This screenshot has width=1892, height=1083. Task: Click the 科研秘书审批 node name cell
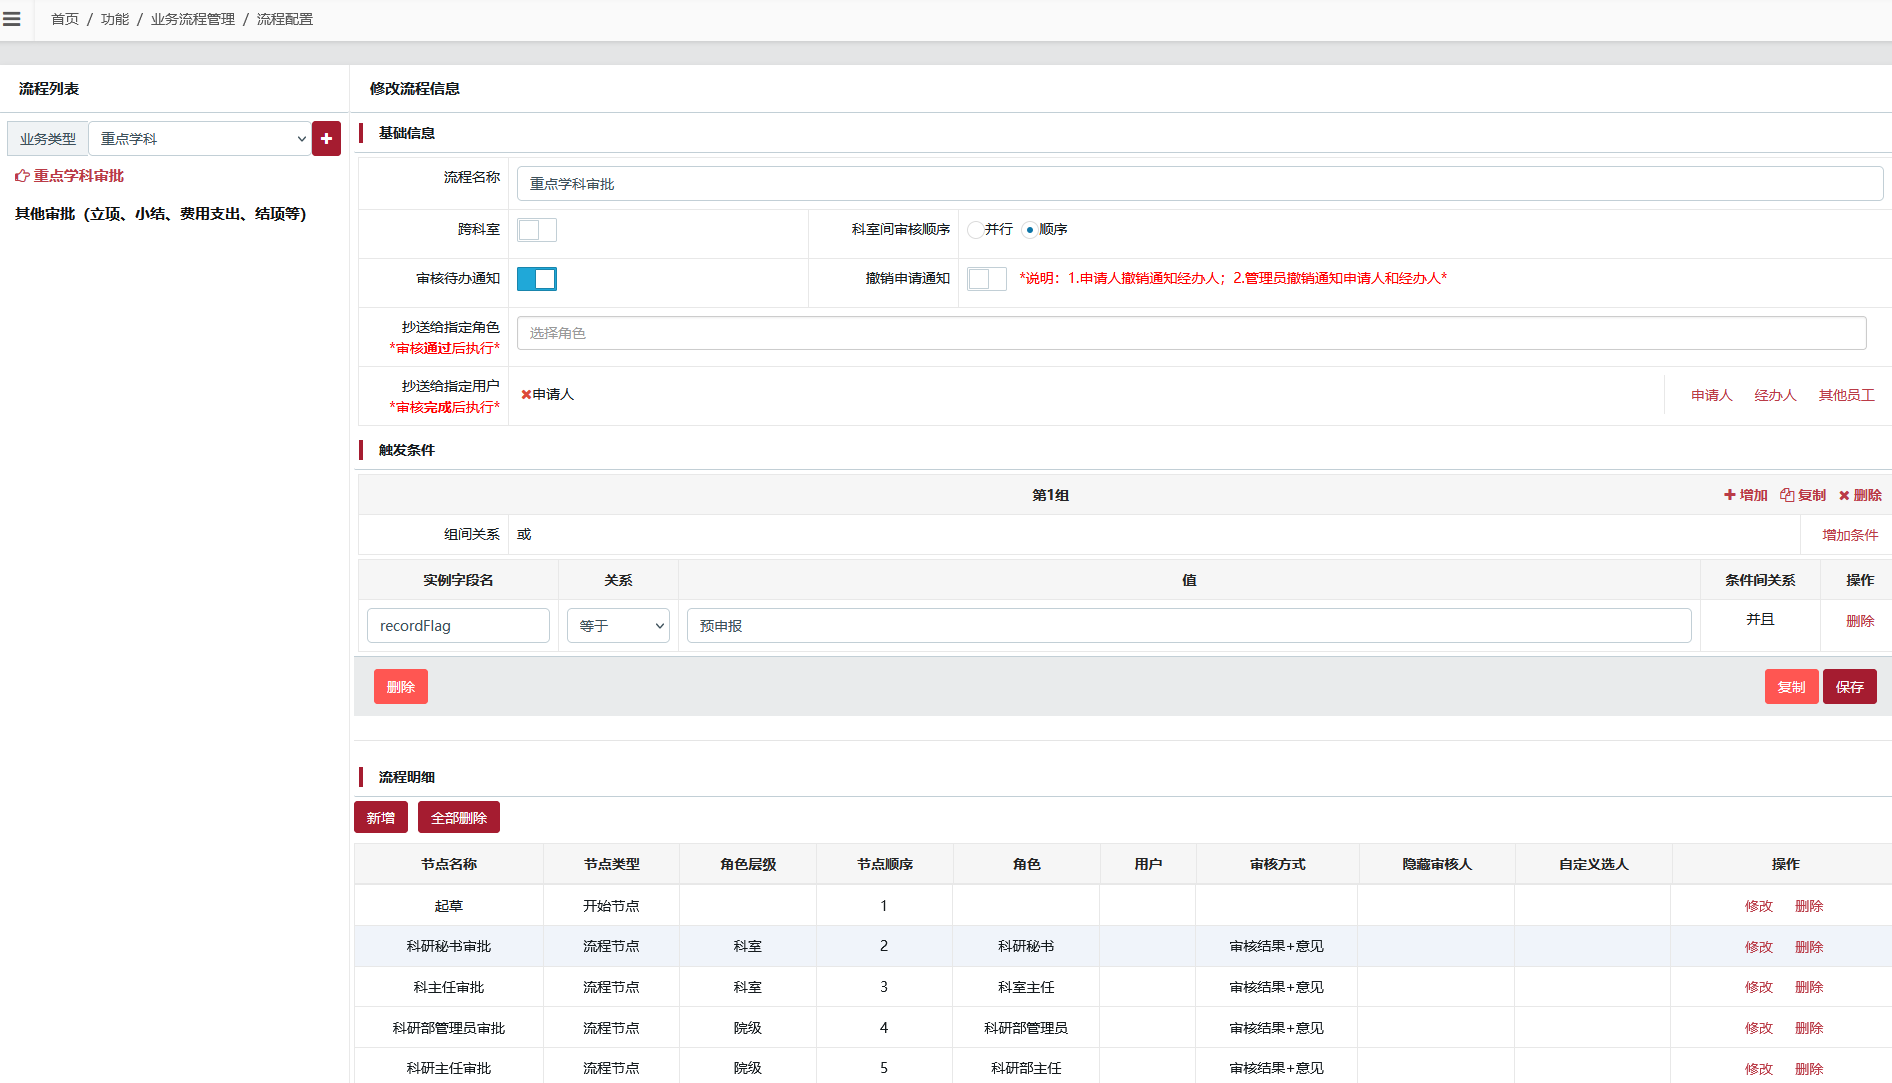tap(449, 946)
